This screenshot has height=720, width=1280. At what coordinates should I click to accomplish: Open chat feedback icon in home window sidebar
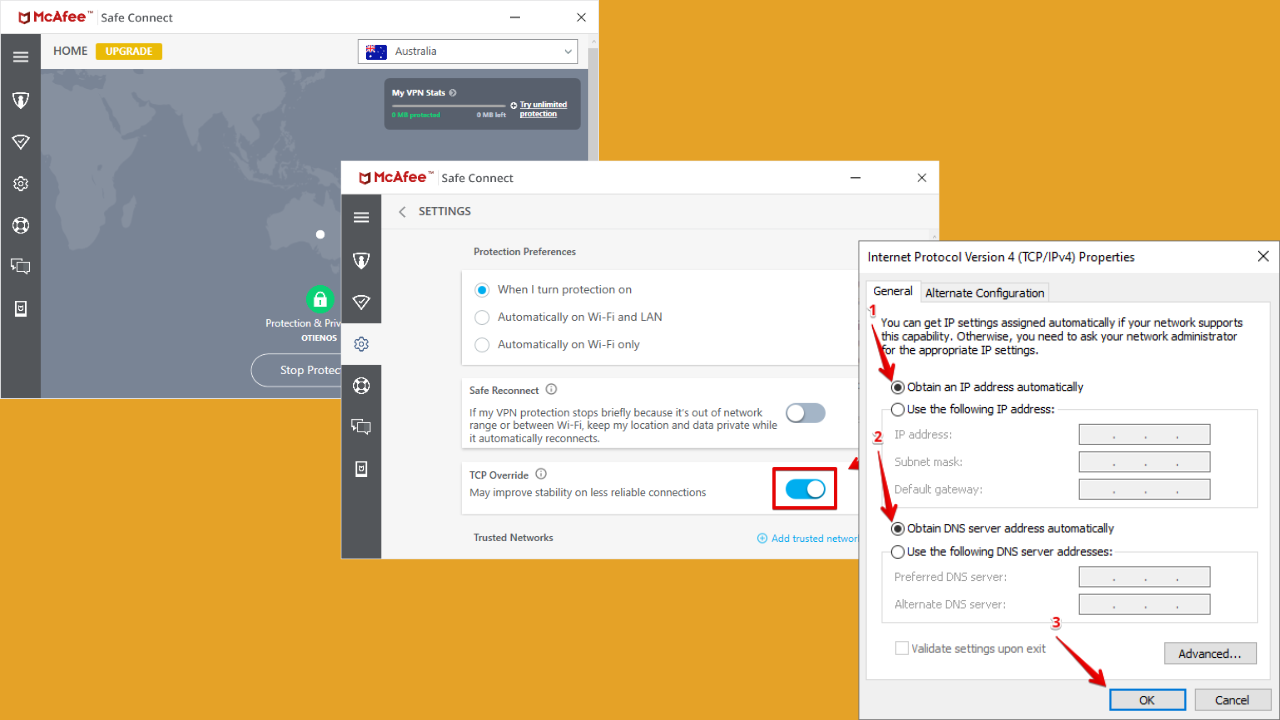20,266
